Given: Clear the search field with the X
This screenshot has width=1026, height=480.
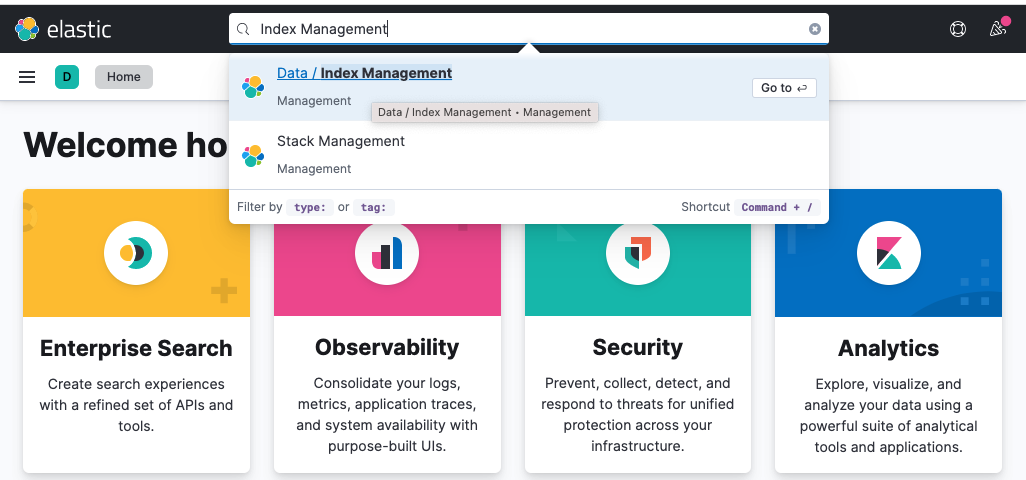Looking at the screenshot, I should tap(815, 29).
